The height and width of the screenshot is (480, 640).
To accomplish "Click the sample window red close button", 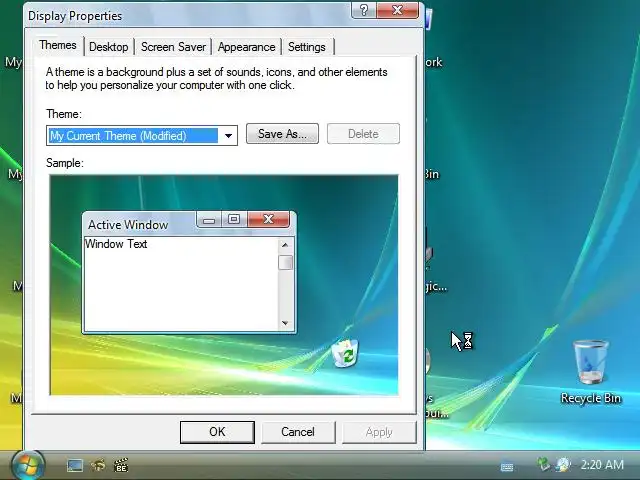I will pos(269,219).
